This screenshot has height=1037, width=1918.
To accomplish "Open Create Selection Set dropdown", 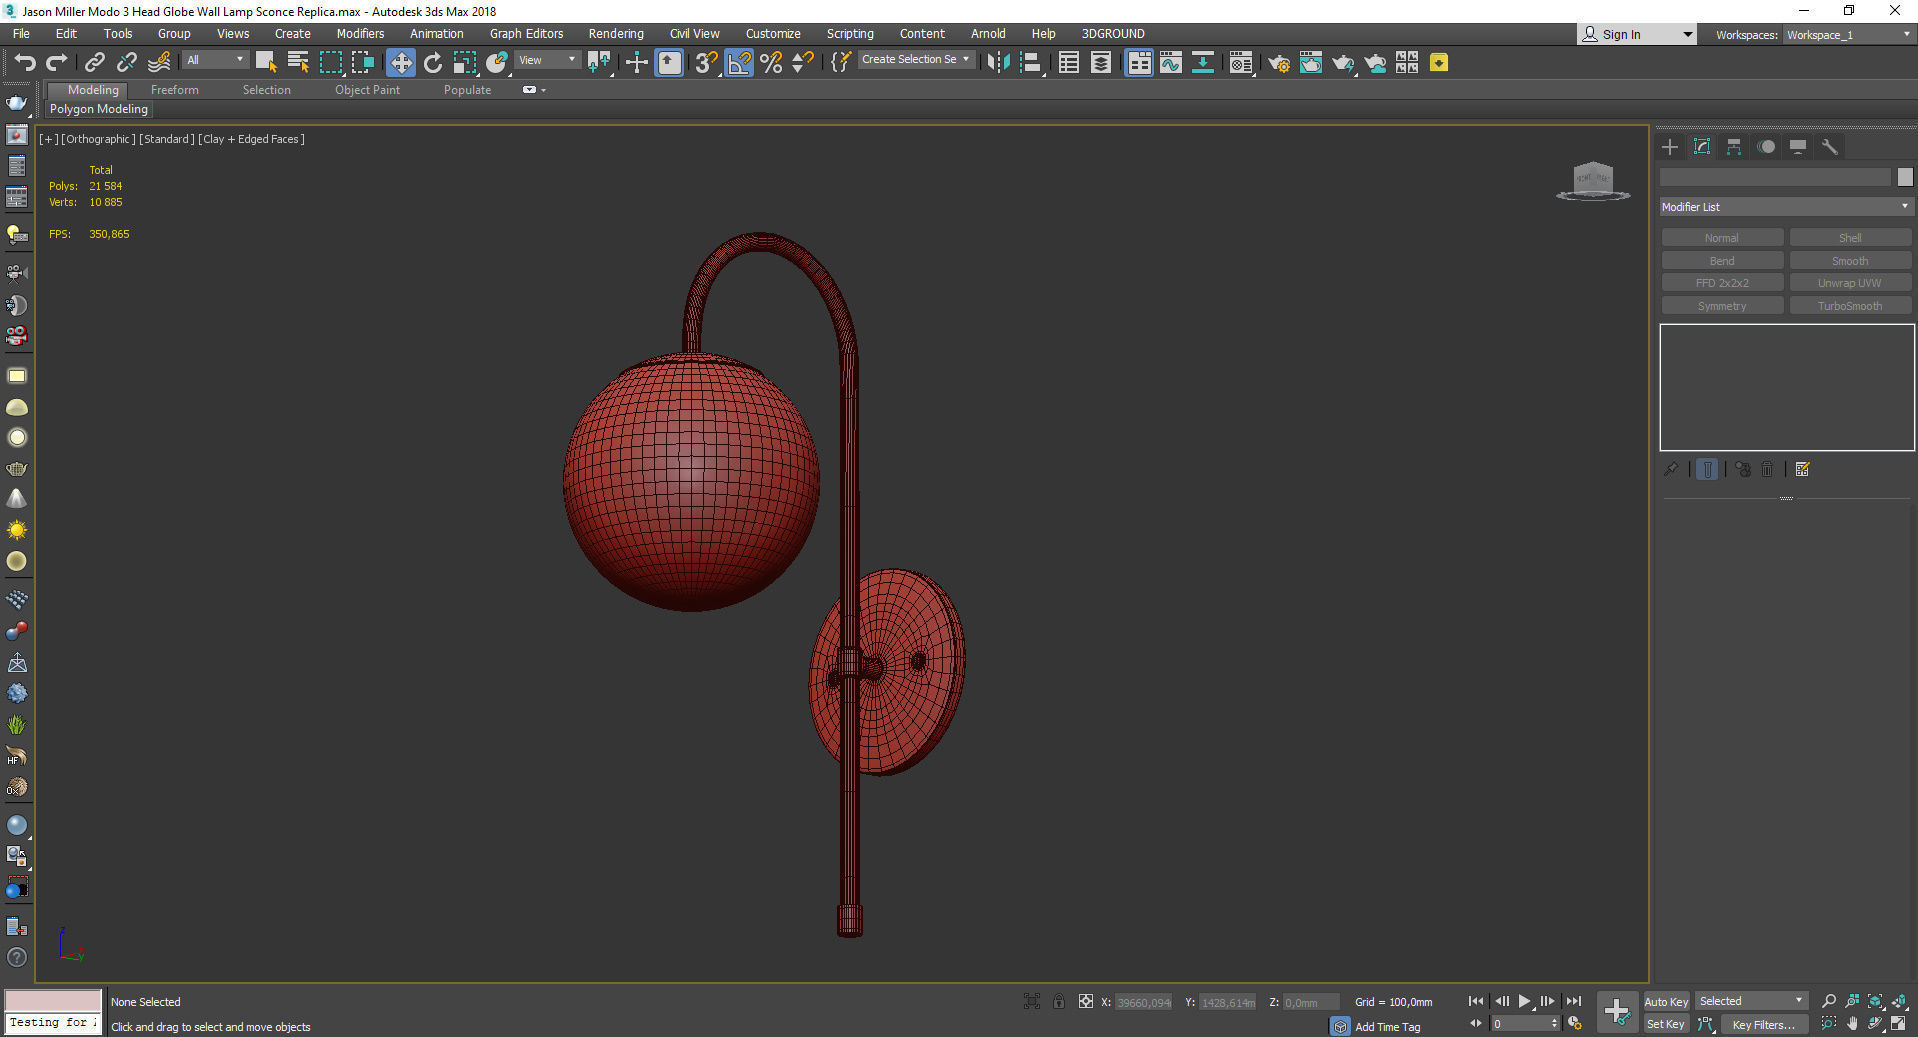I will tap(915, 60).
